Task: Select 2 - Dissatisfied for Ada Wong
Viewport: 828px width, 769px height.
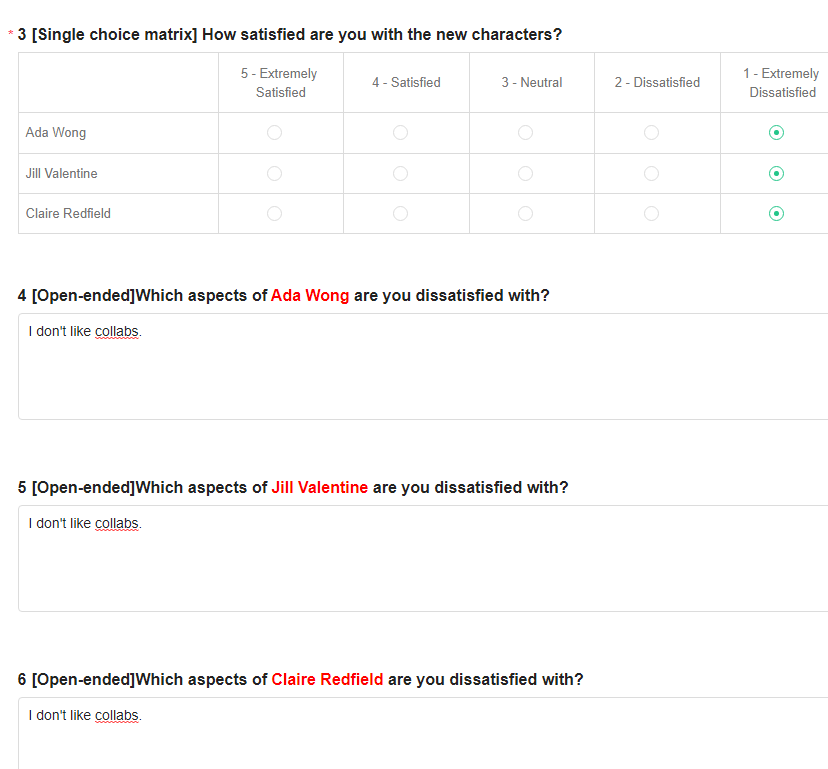Action: pos(651,133)
